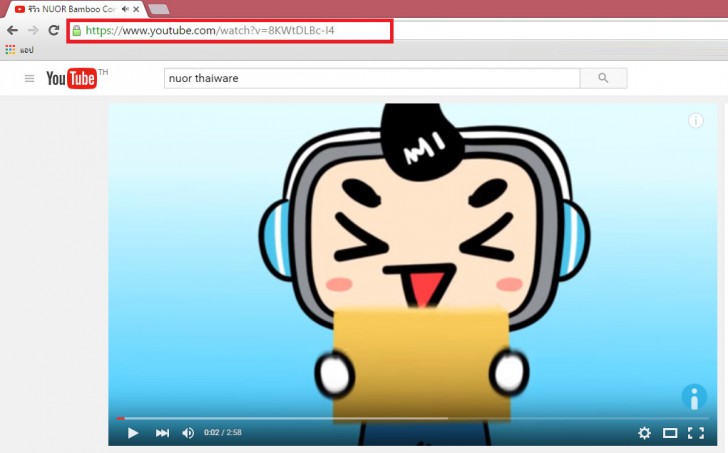Open the YouTube hamburger guide menu
This screenshot has width=728, height=453.
(x=29, y=78)
